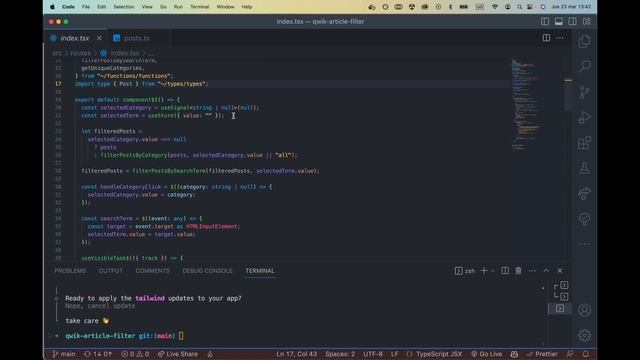Screen dimensions: 640x360
Task: Open Customize Layout button in title bar
Action: point(587,21)
